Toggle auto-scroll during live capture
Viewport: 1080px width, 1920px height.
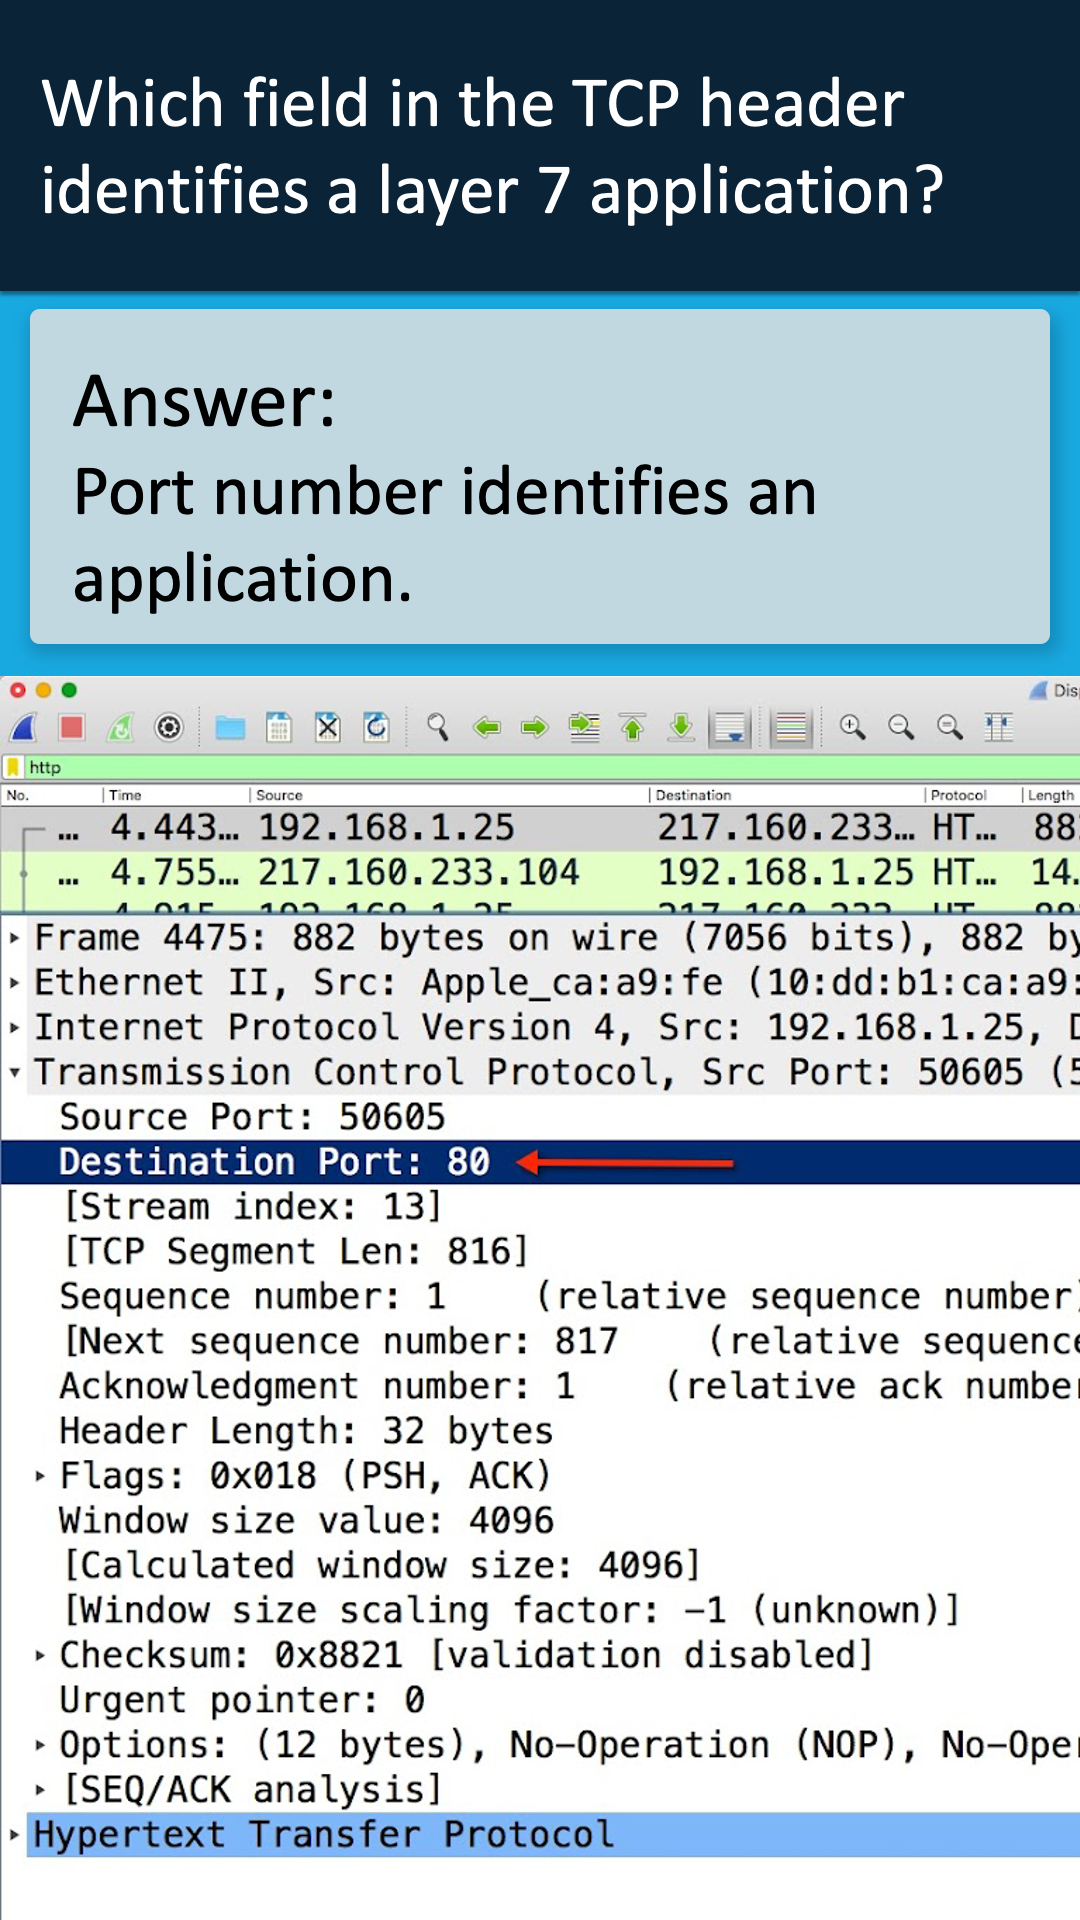(731, 727)
